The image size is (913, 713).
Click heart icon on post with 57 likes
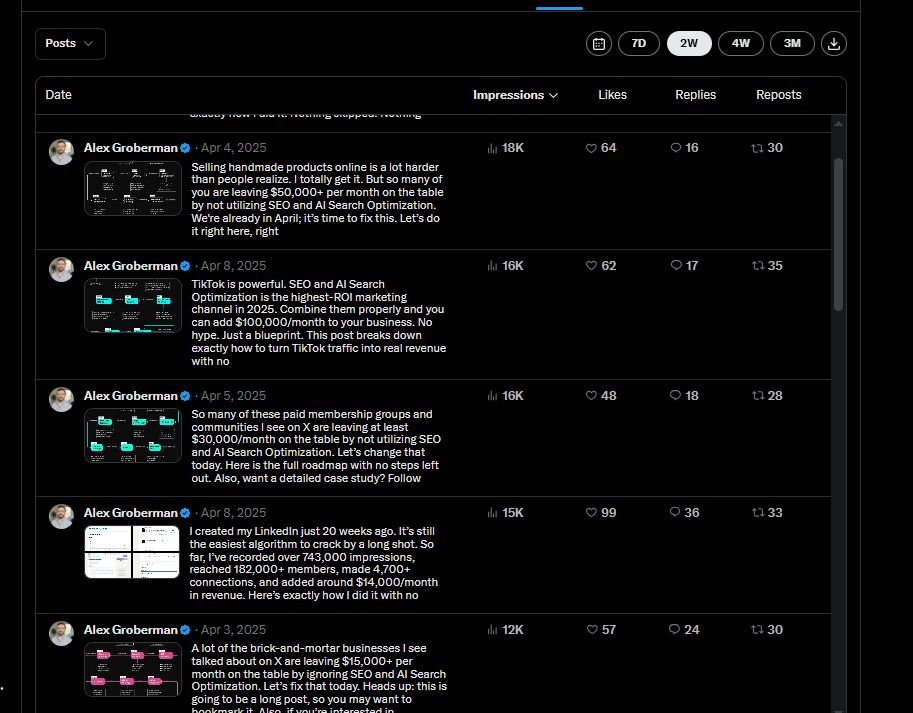pos(591,630)
